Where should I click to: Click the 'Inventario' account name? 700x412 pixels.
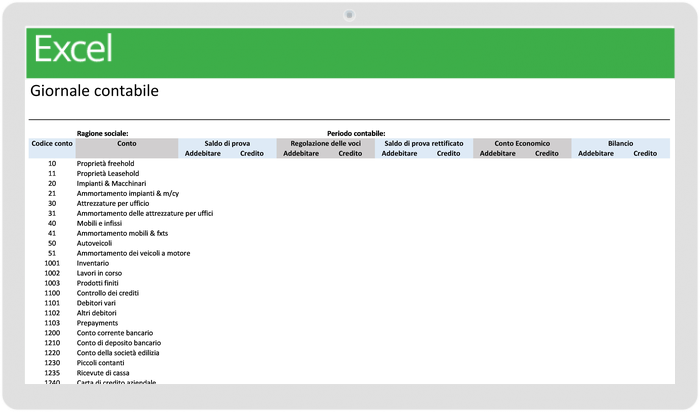[93, 263]
